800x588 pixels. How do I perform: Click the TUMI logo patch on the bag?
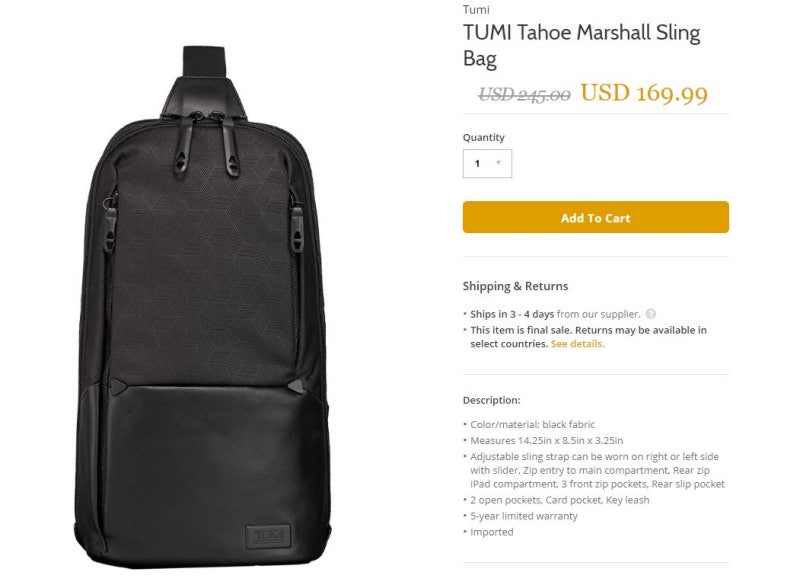click(268, 536)
